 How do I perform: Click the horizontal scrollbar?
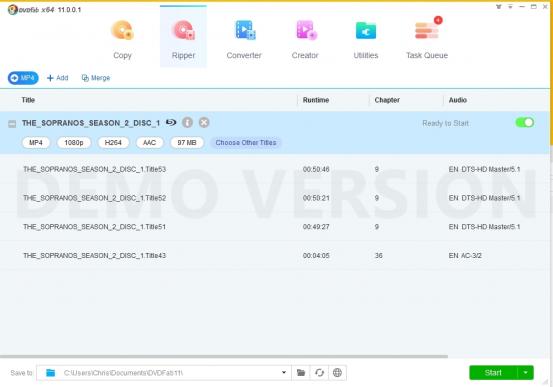[224, 356]
